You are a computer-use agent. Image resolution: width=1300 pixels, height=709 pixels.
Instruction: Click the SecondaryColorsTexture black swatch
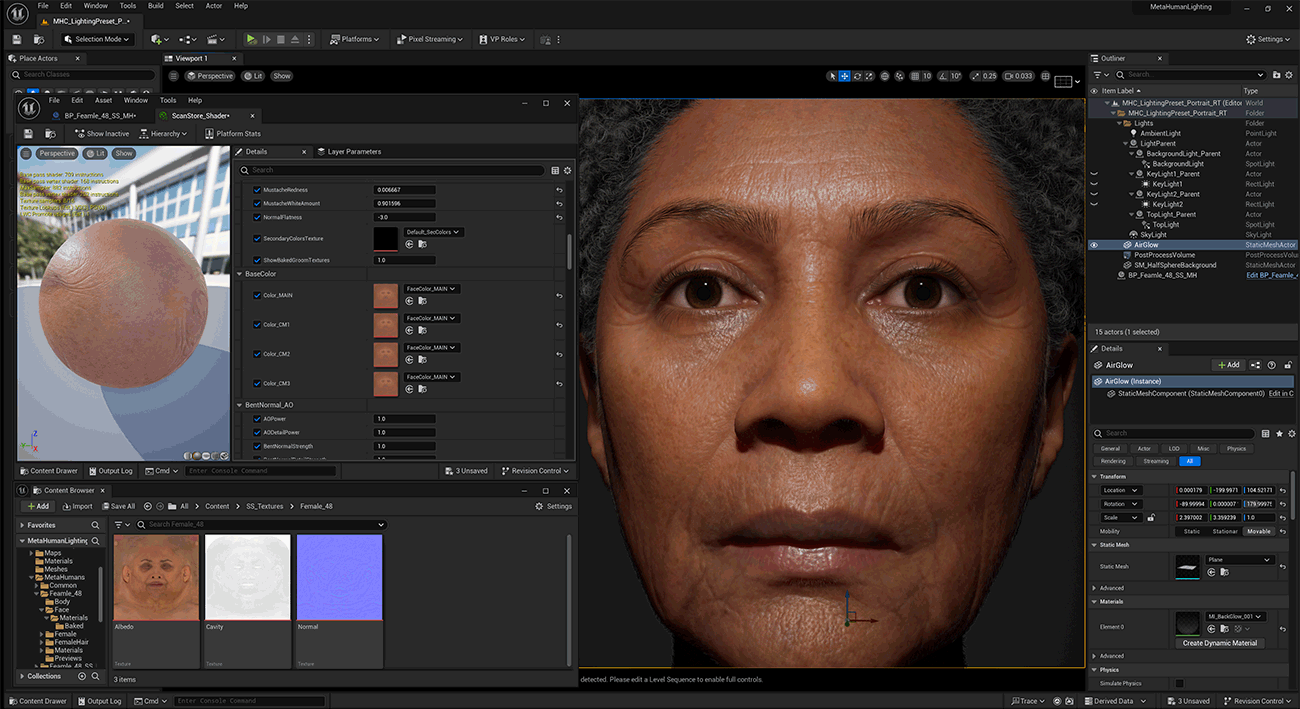click(386, 239)
